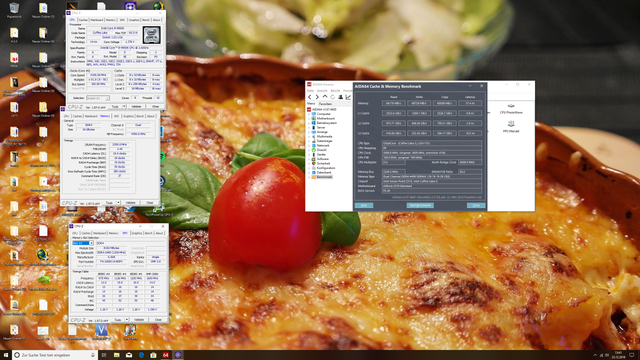Click Validate in the CPU-Z CPU window
The image size is (640, 360).
[x=136, y=107]
